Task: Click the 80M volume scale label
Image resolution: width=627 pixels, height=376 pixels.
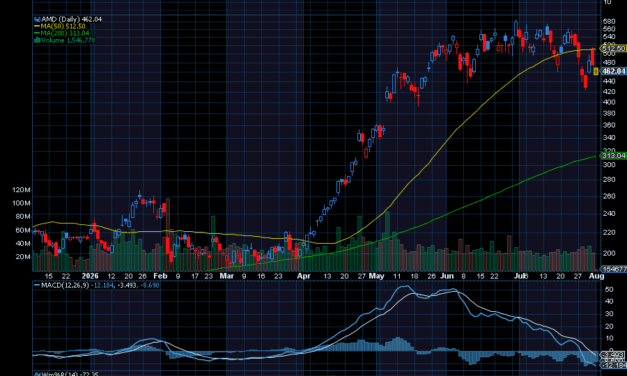Action: [22, 216]
